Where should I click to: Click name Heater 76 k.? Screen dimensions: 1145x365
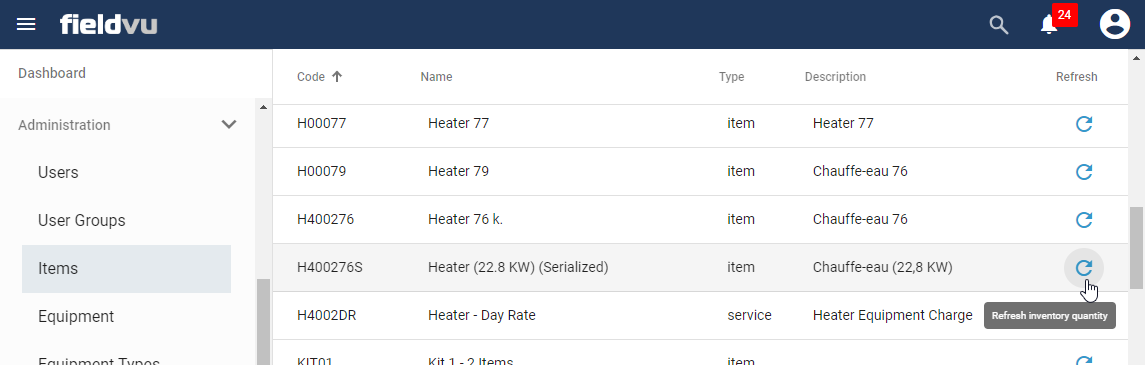466,220
